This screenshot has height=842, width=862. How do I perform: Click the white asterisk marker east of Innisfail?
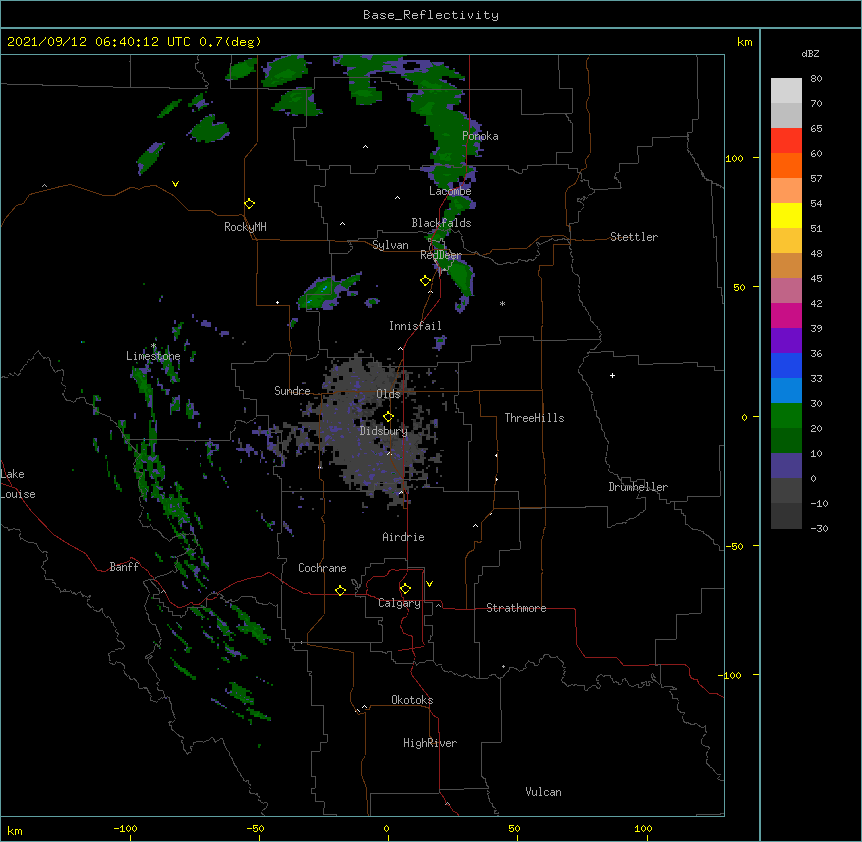pyautogui.click(x=502, y=304)
